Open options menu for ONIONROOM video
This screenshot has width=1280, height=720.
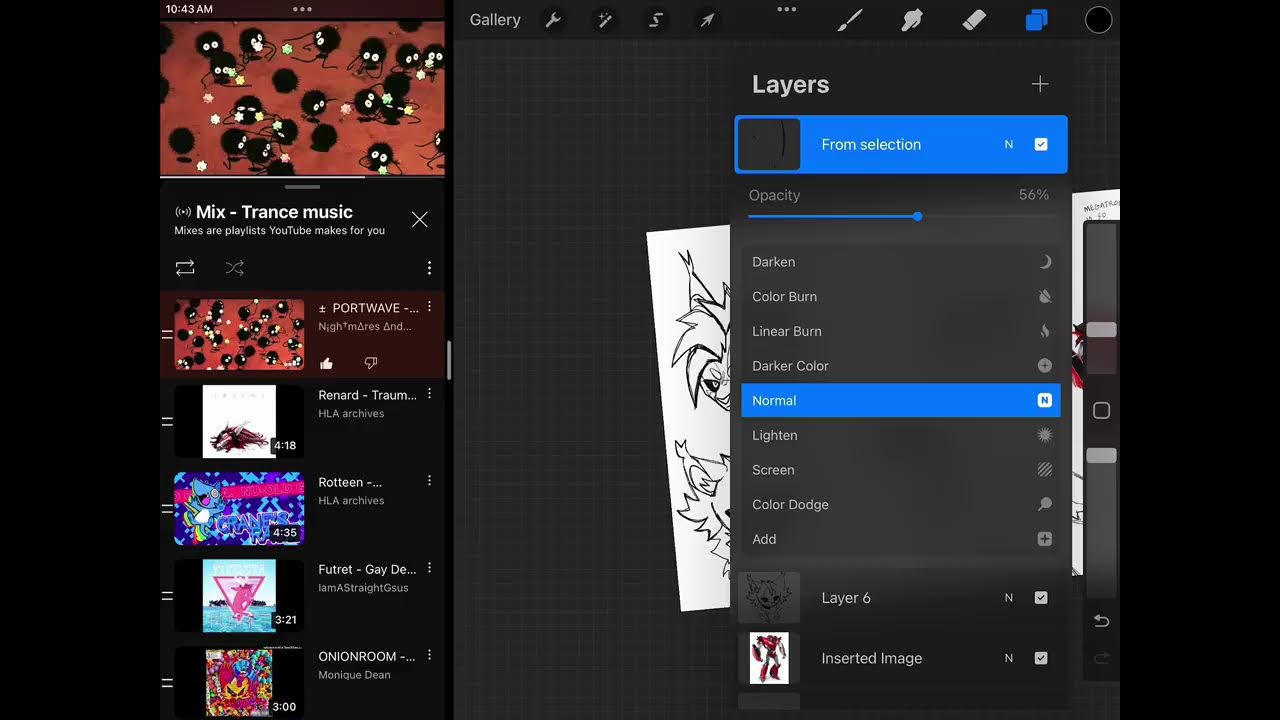coord(429,655)
